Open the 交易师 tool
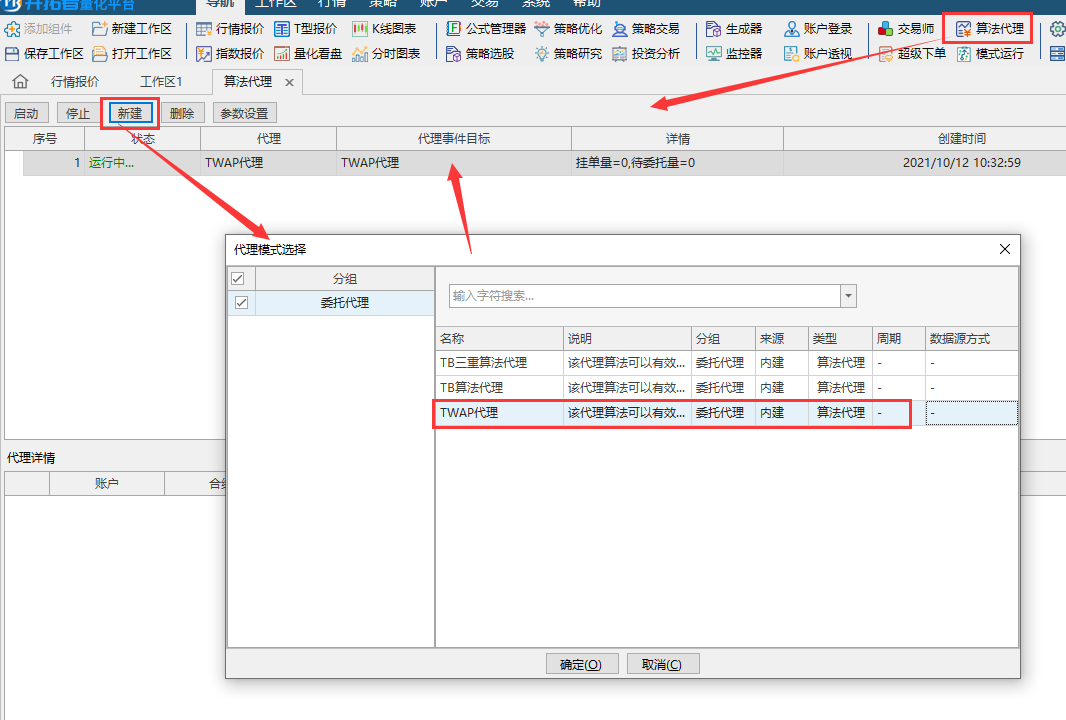This screenshot has height=720, width=1066. 906,29
